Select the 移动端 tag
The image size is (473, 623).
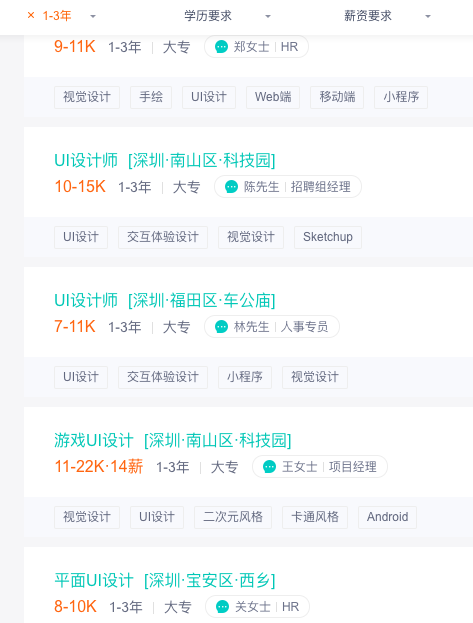(x=337, y=97)
